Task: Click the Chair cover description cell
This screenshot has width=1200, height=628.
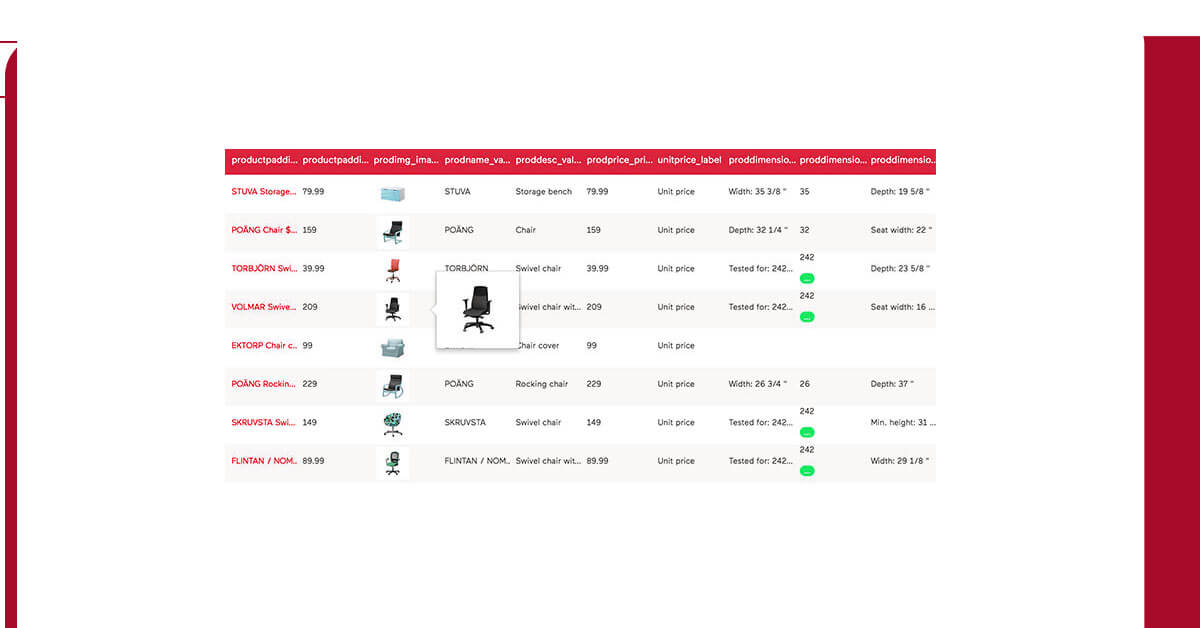Action: pyautogui.click(x=538, y=345)
